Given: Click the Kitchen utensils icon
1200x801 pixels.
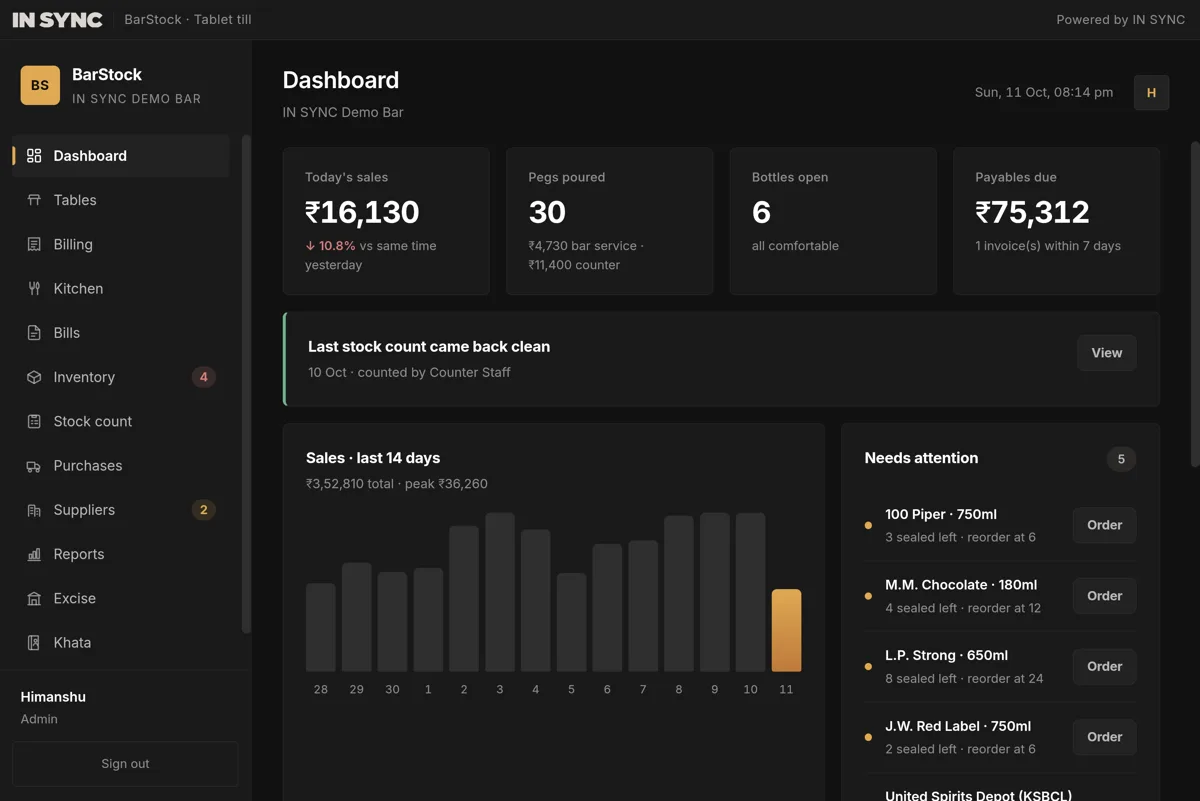Looking at the screenshot, I should [x=34, y=289].
